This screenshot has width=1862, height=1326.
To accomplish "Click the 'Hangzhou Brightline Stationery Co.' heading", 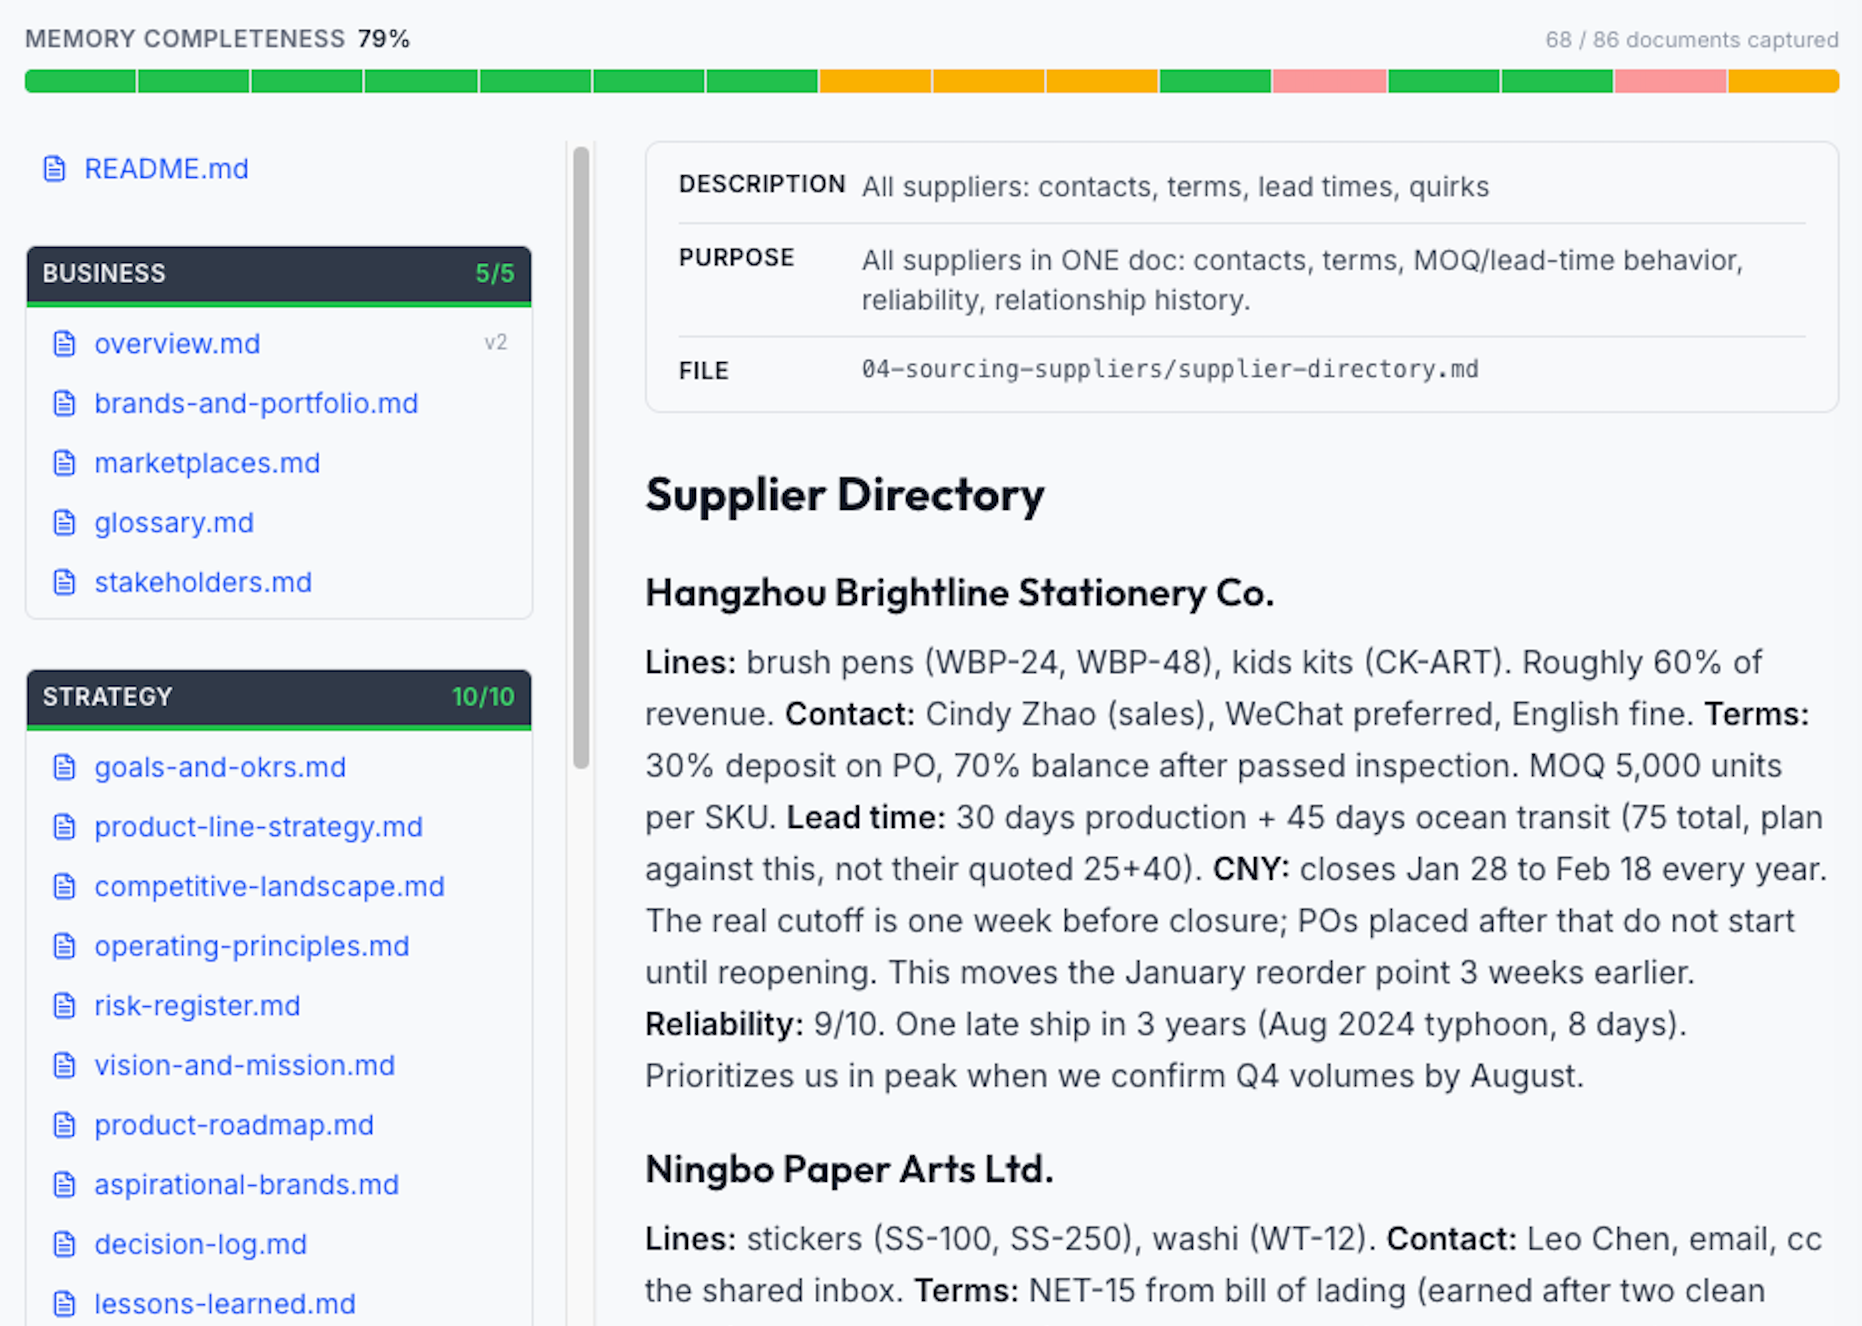I will click(x=960, y=593).
